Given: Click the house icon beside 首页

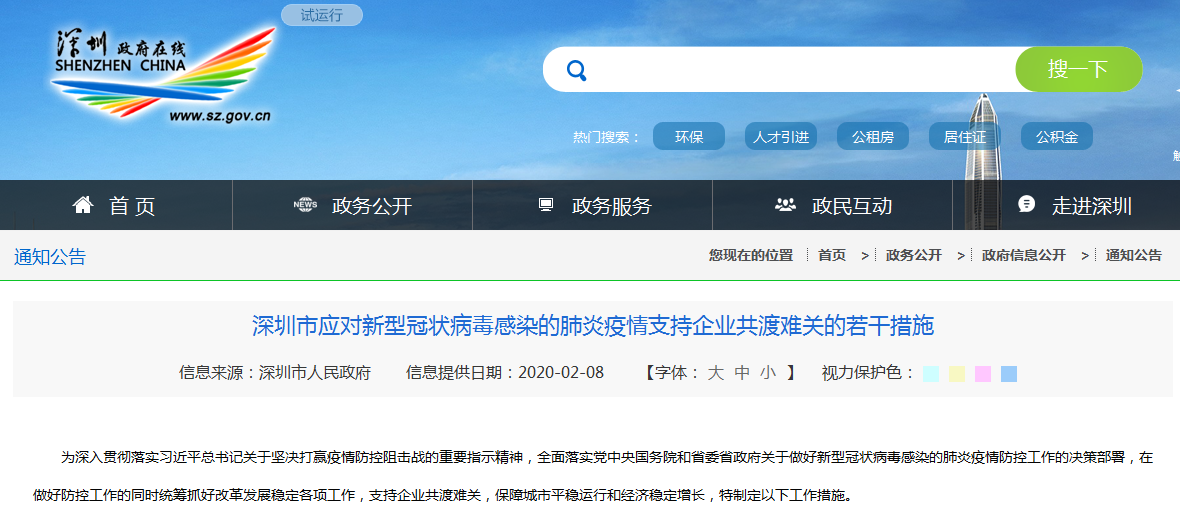Looking at the screenshot, I should coord(83,205).
